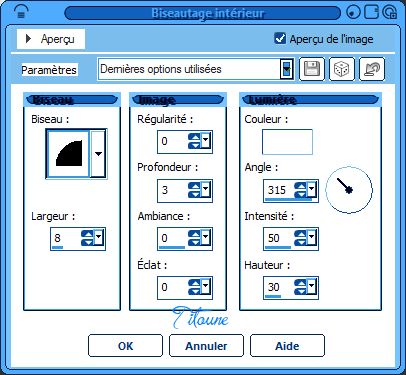This screenshot has width=406, height=375.
Task: Increase Profondeur with up arrow
Action: 194,186
